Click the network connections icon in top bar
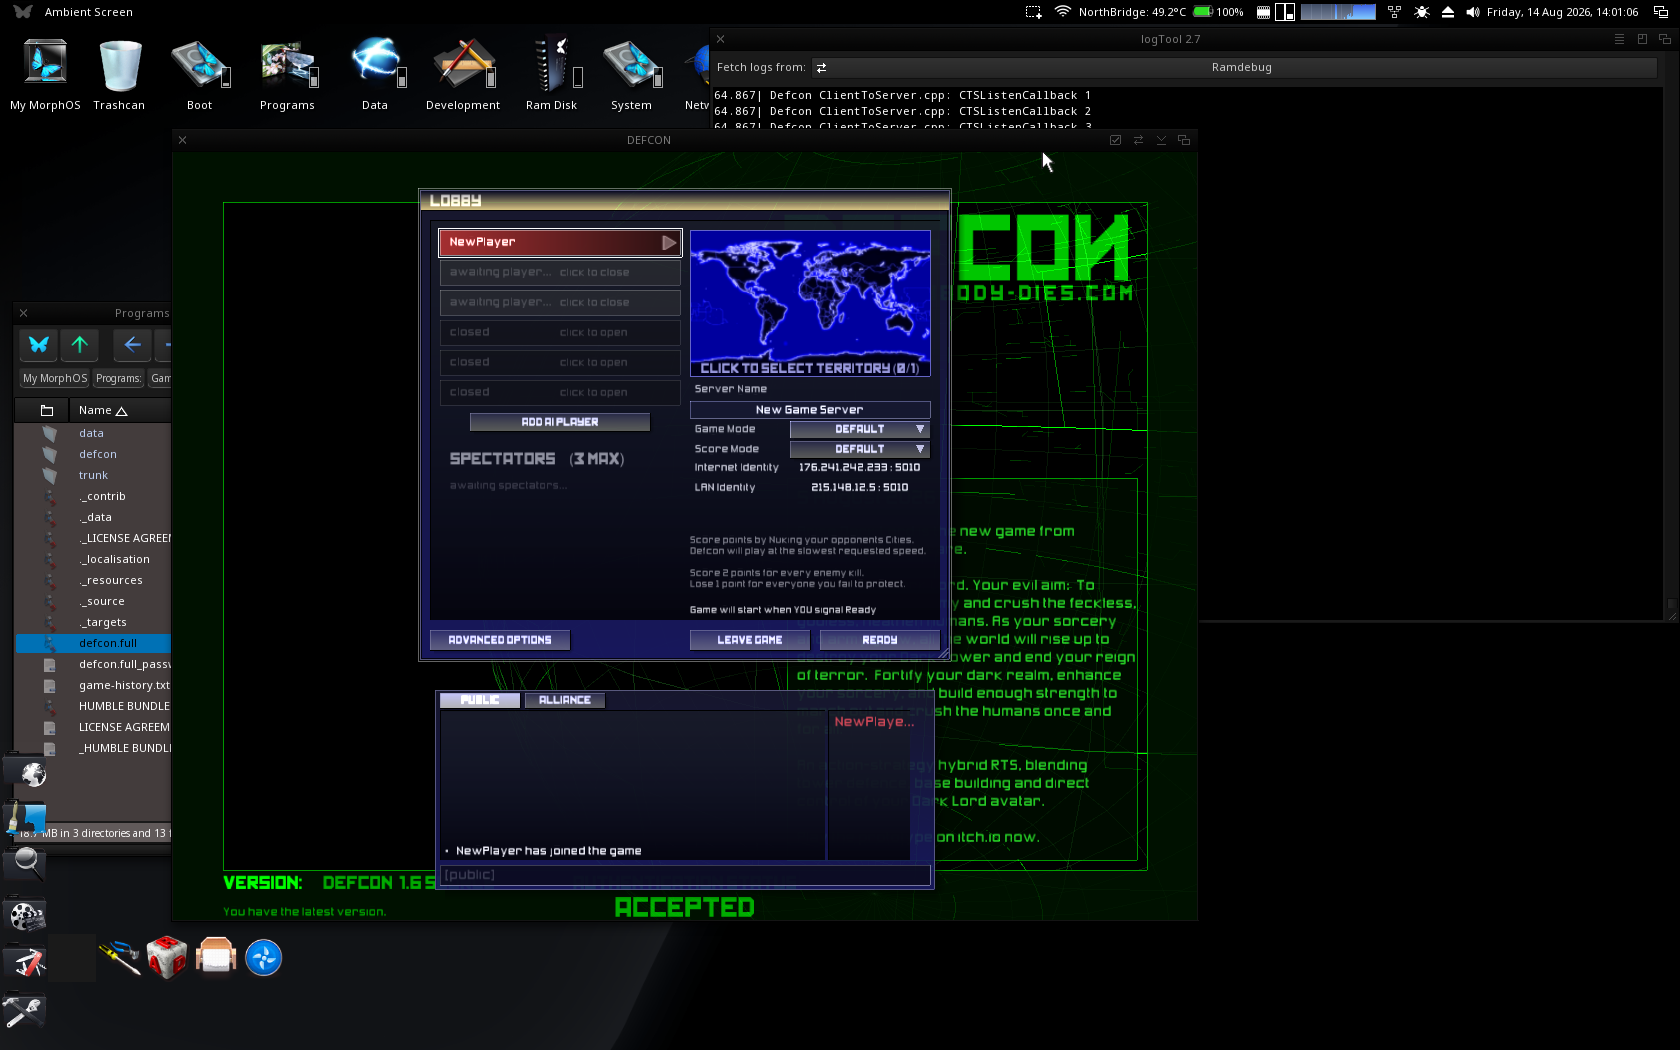This screenshot has width=1680, height=1050. point(1394,12)
